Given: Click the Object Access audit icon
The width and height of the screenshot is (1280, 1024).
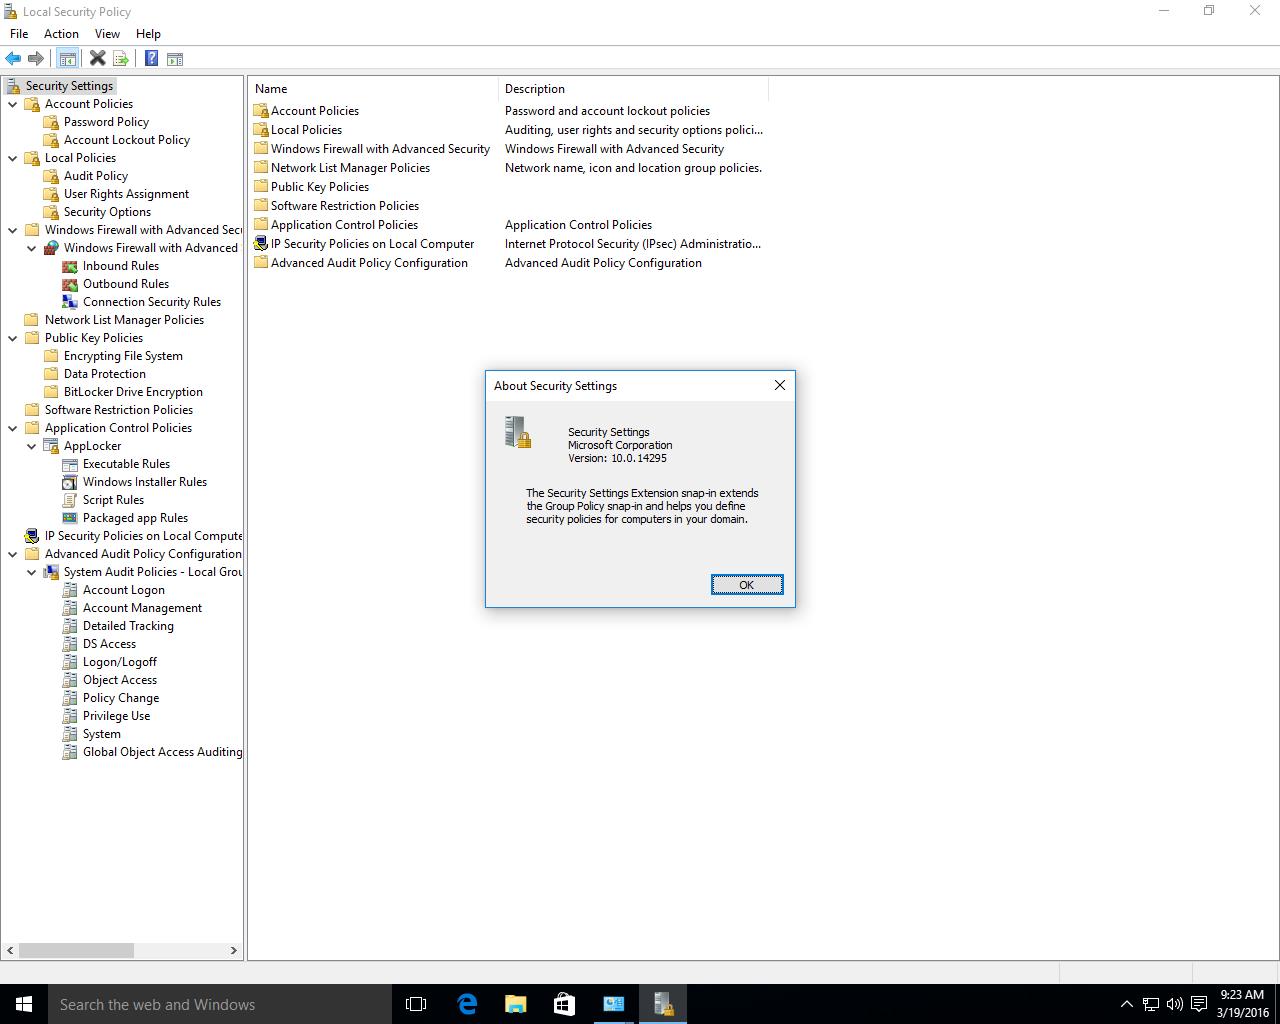Looking at the screenshot, I should pyautogui.click(x=70, y=680).
